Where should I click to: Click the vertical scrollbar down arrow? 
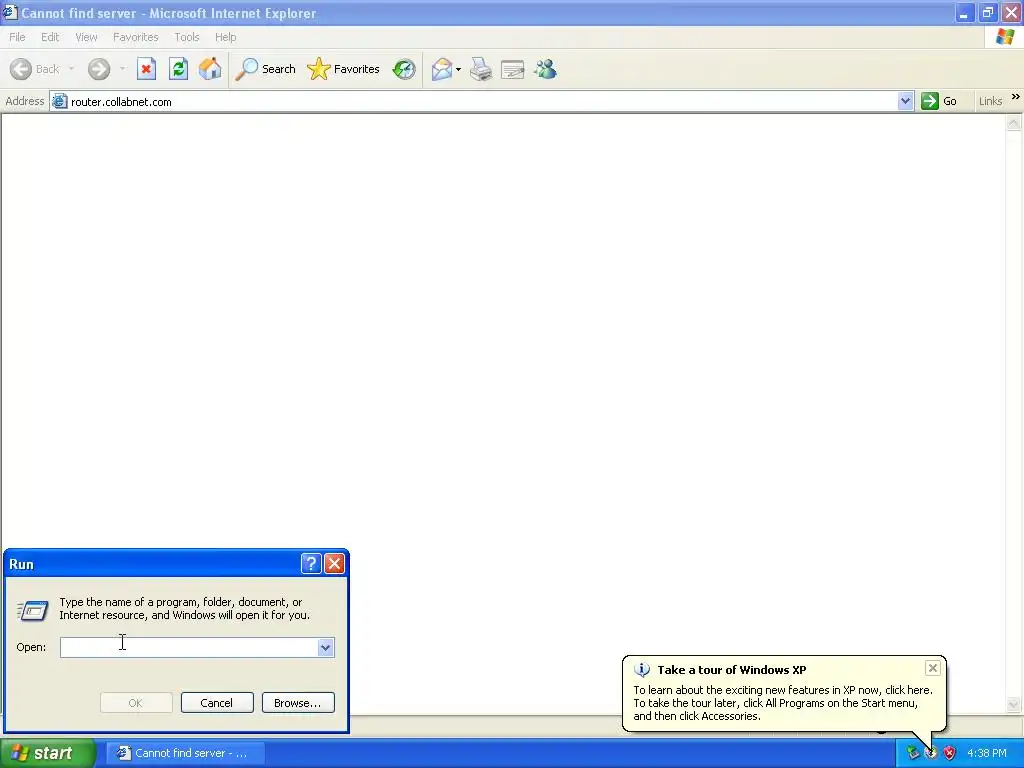pyautogui.click(x=1014, y=704)
